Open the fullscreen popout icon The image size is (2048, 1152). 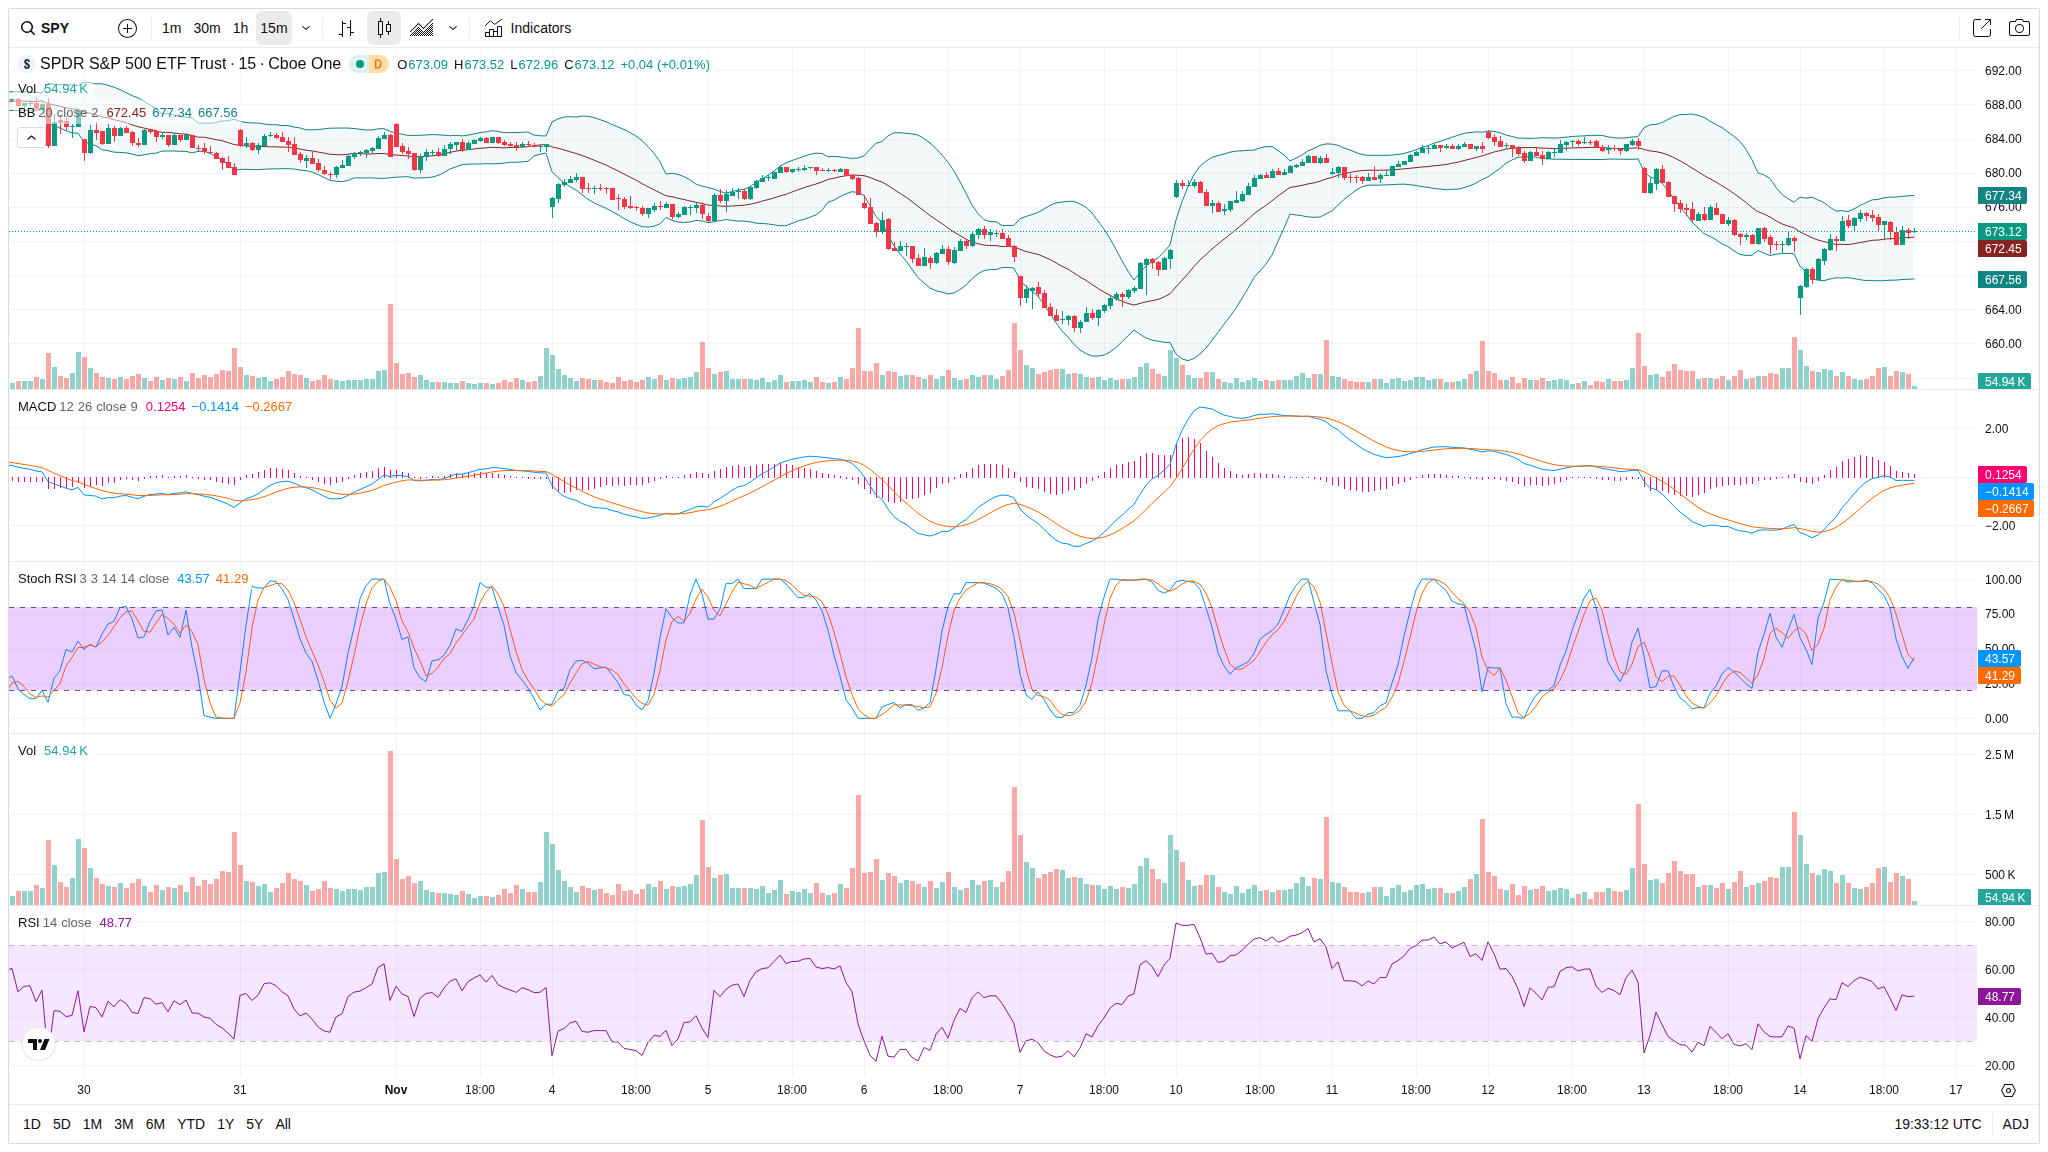coord(1981,28)
